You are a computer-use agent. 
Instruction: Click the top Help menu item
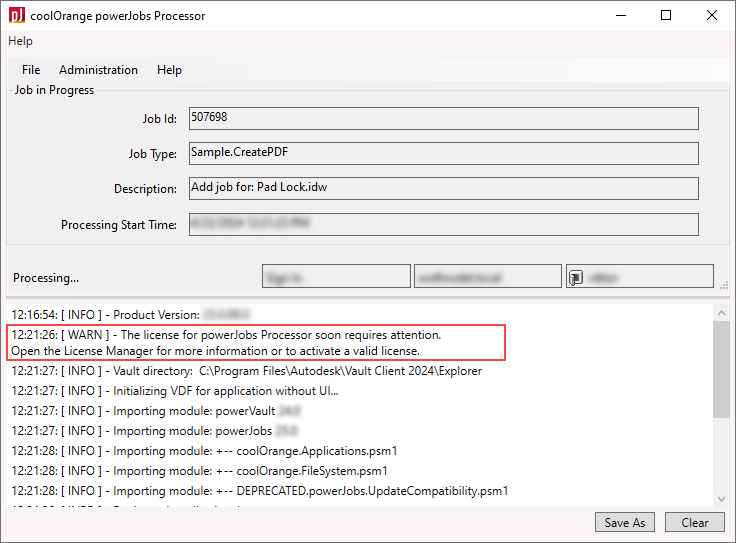[x=20, y=41]
